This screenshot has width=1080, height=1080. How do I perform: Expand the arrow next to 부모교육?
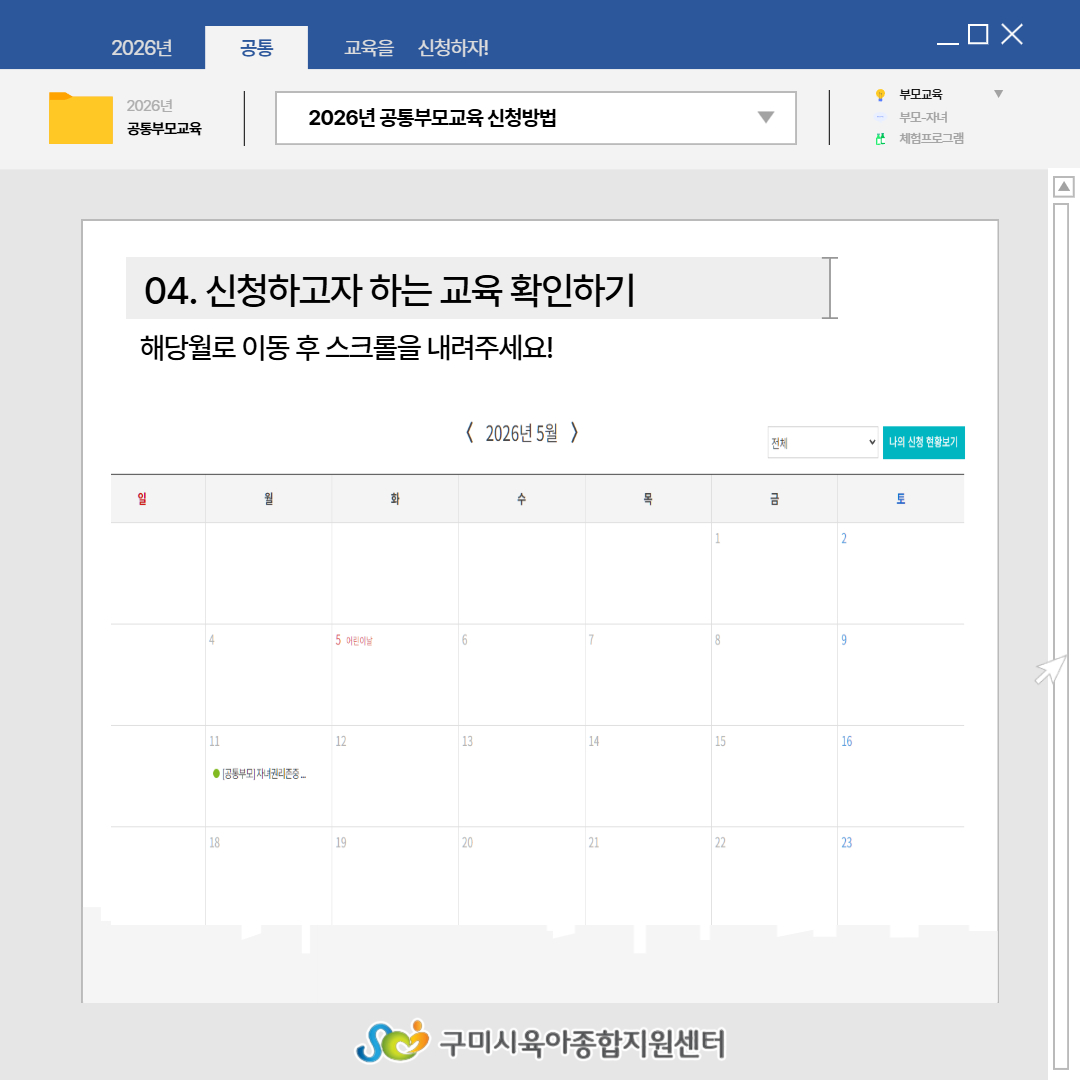click(997, 94)
